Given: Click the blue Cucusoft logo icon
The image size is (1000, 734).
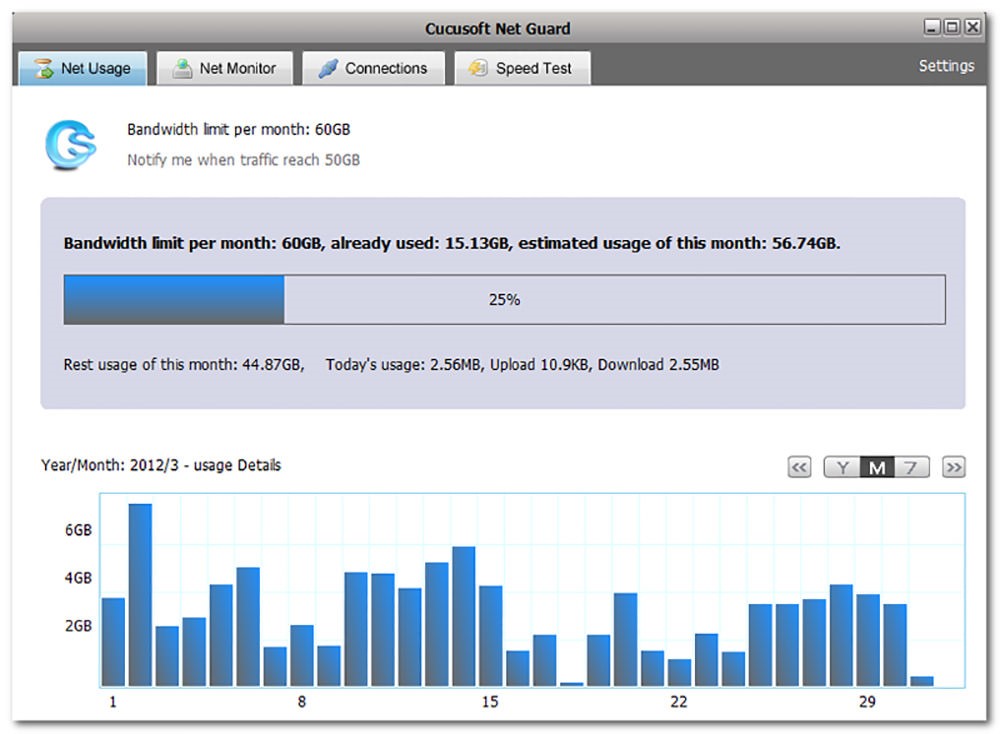Looking at the screenshot, I should pos(70,145).
